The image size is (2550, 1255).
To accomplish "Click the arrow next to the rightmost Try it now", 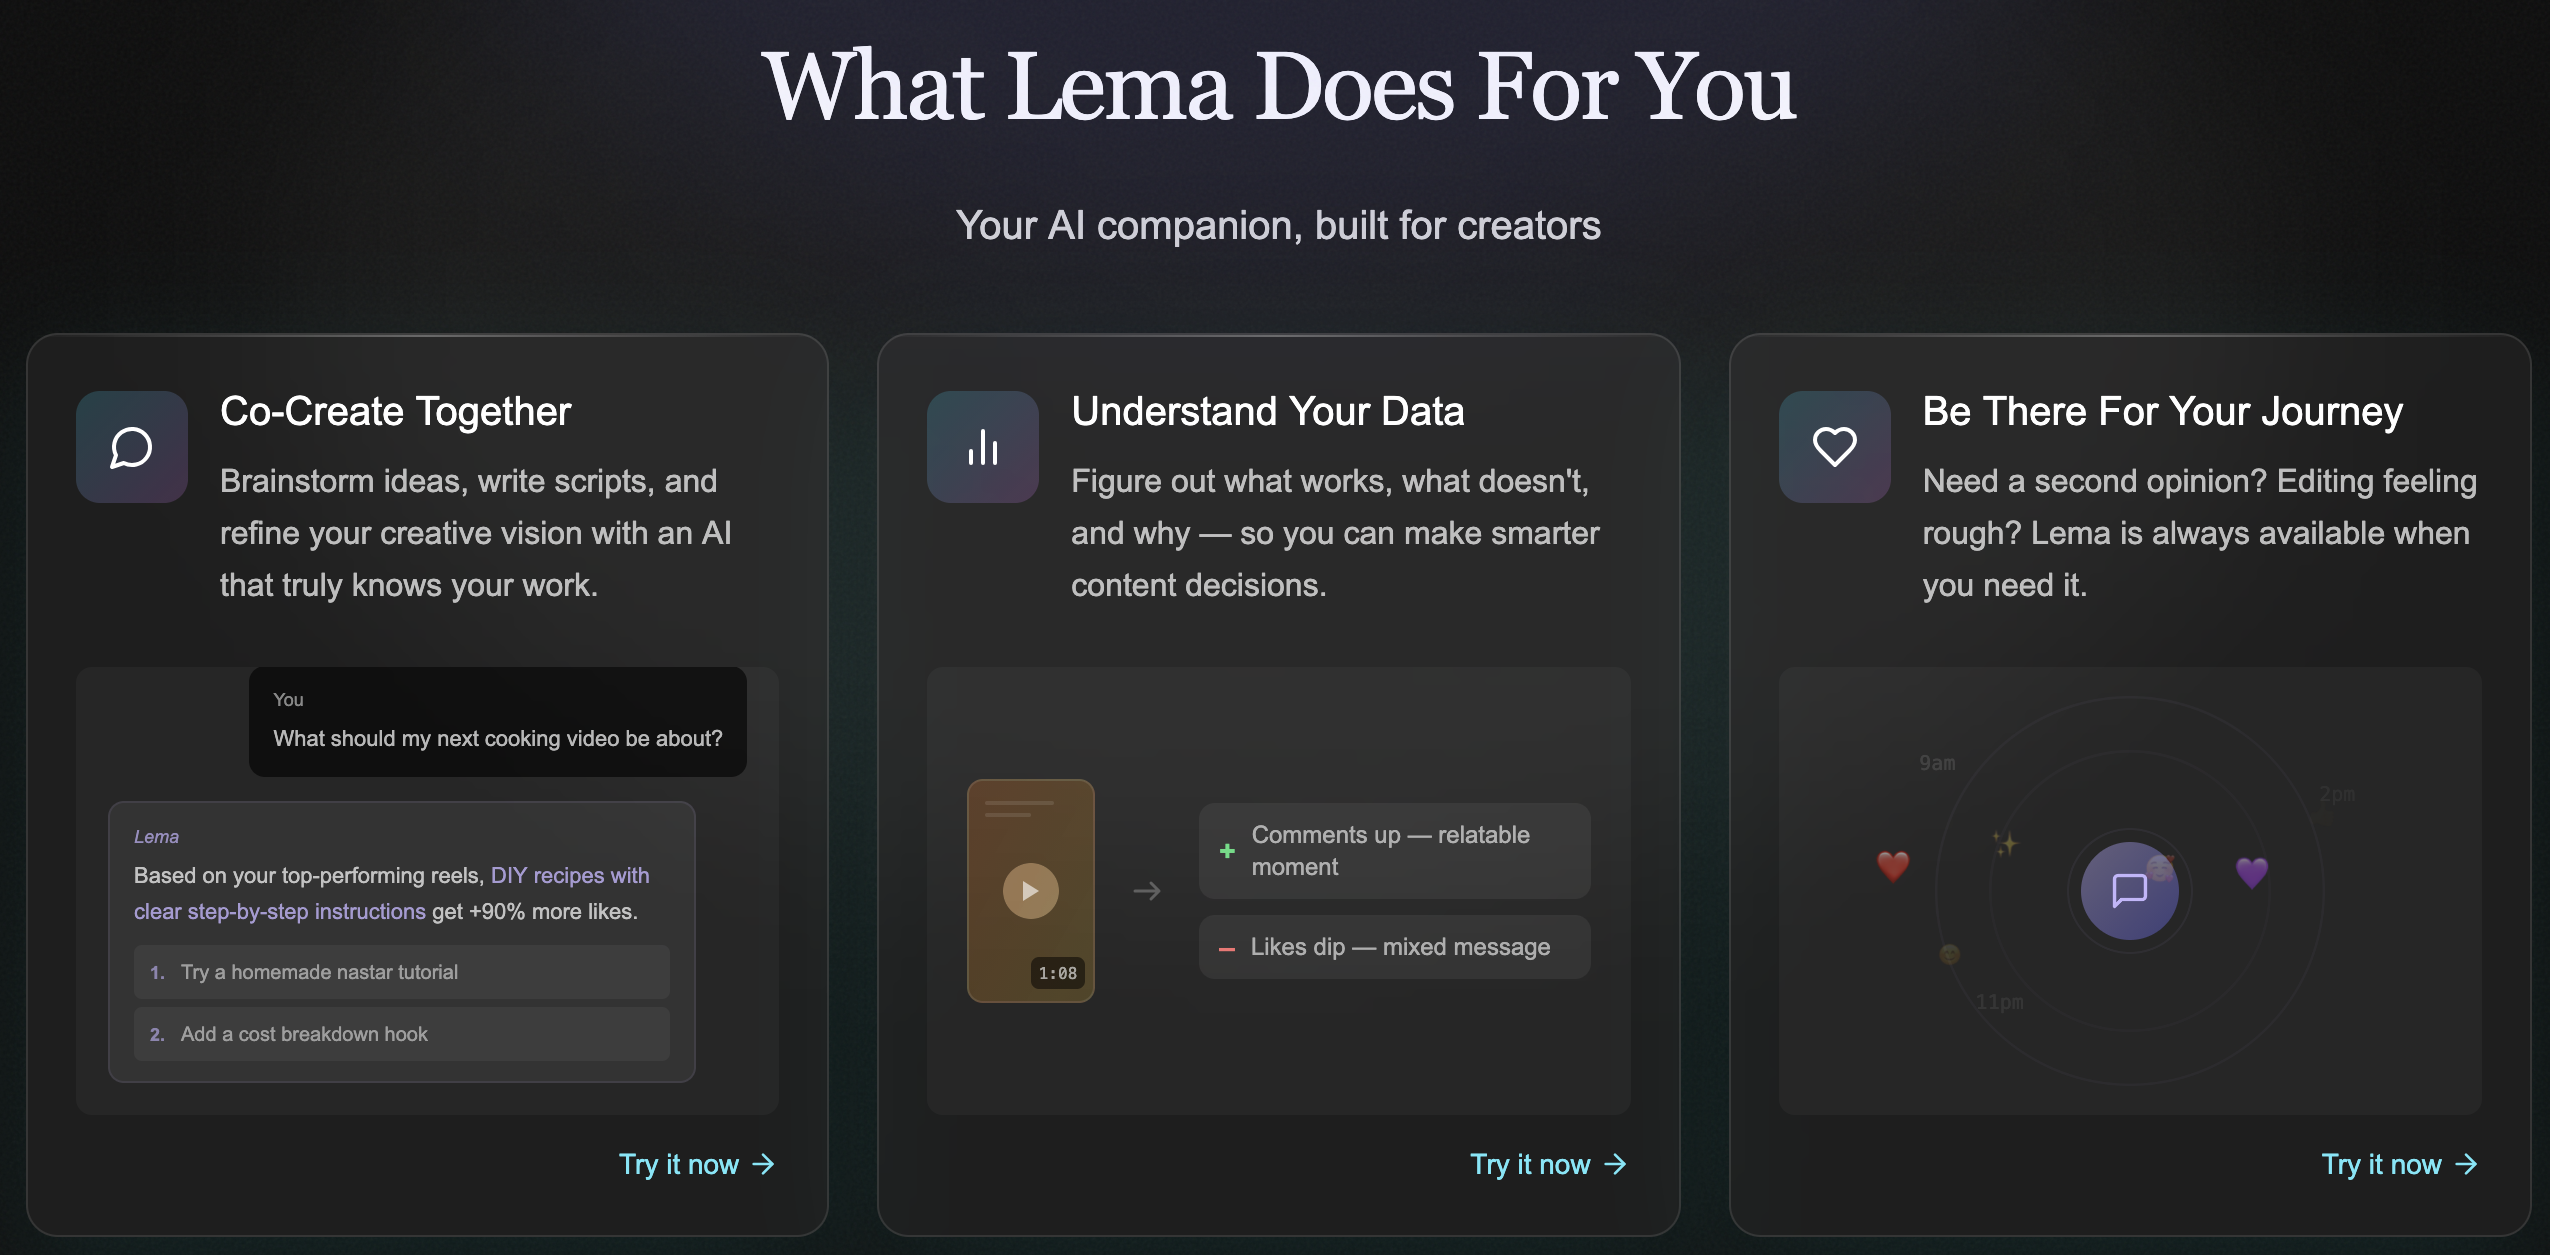I will (x=2466, y=1164).
